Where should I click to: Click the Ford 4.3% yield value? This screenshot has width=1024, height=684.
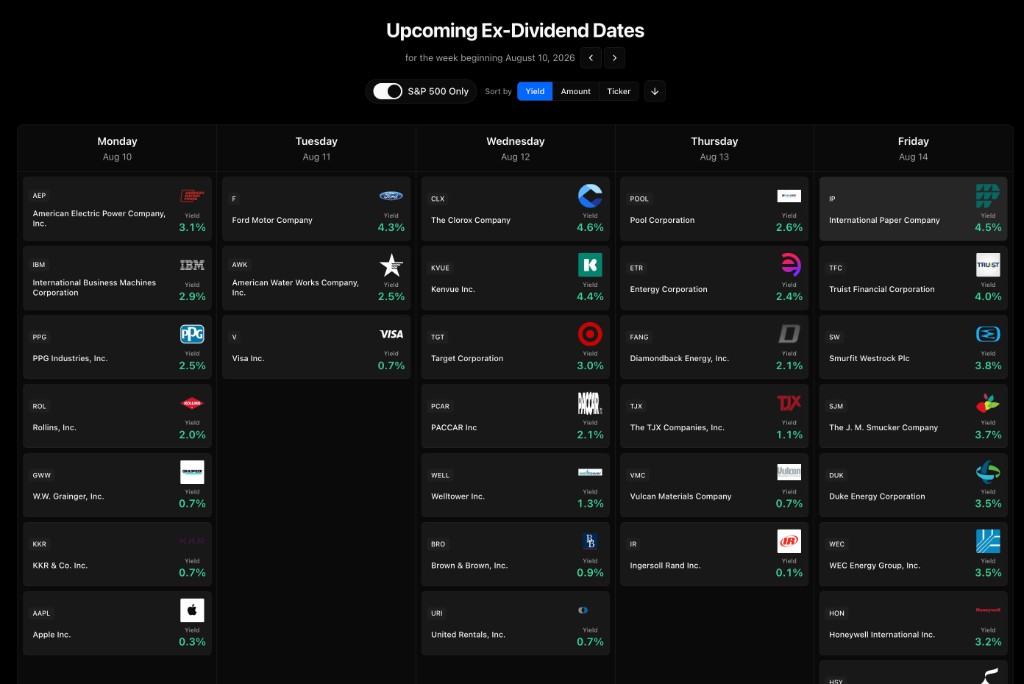[x=391, y=227]
